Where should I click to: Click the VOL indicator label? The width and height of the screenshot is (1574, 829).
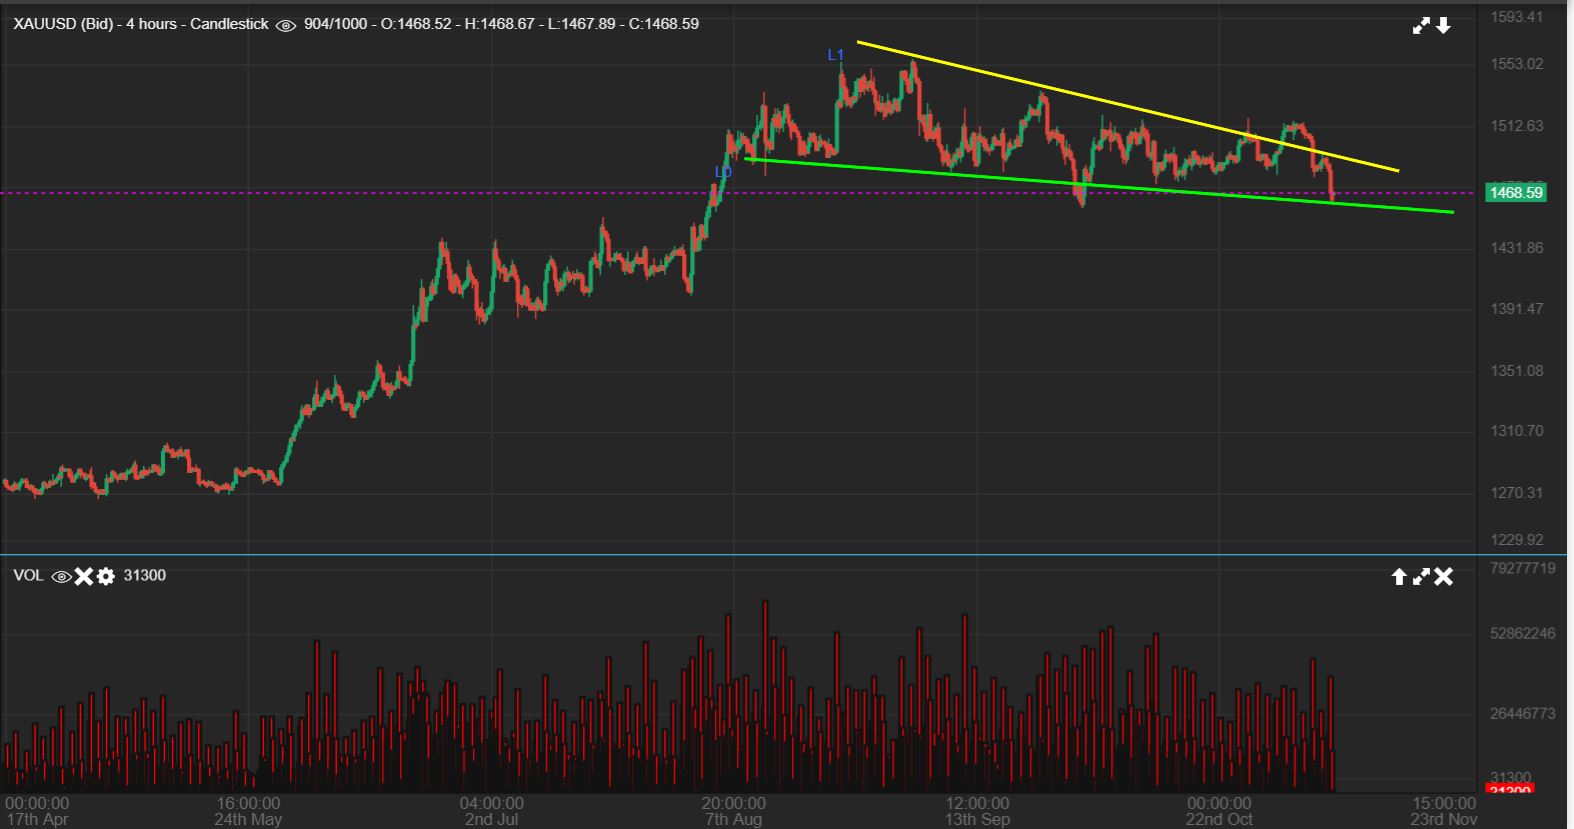[28, 576]
